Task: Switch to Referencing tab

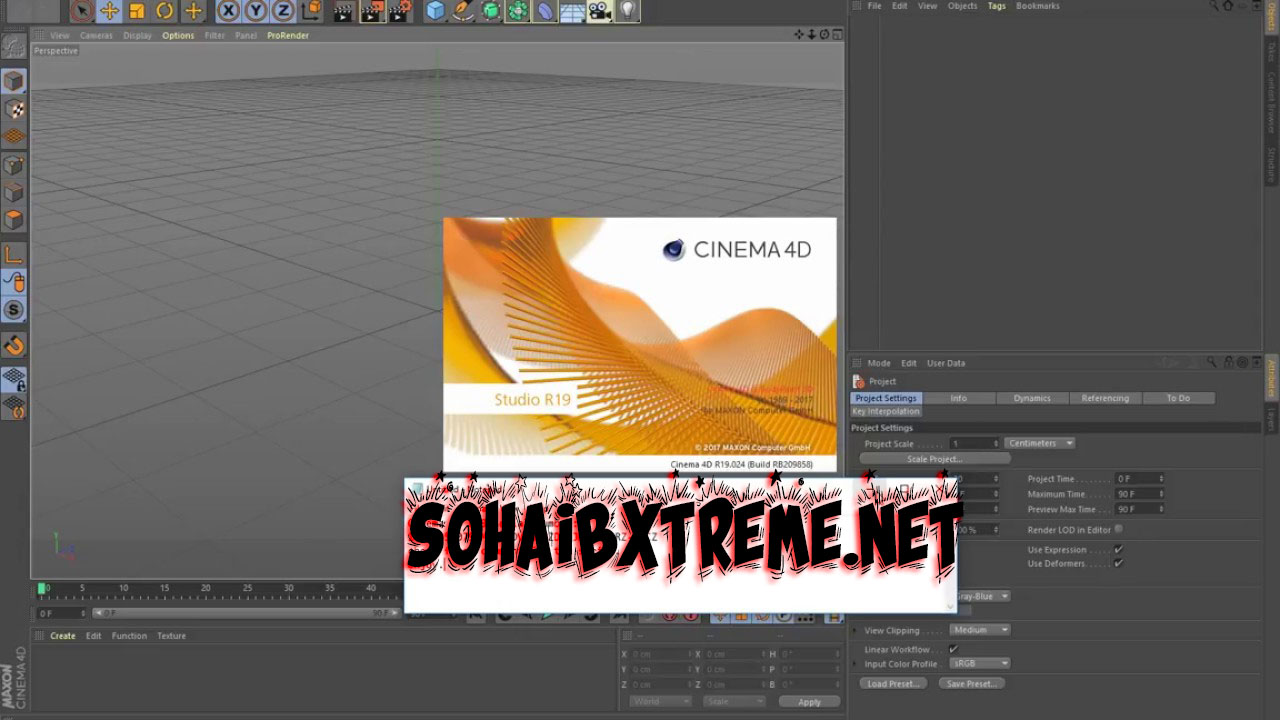Action: point(1105,398)
